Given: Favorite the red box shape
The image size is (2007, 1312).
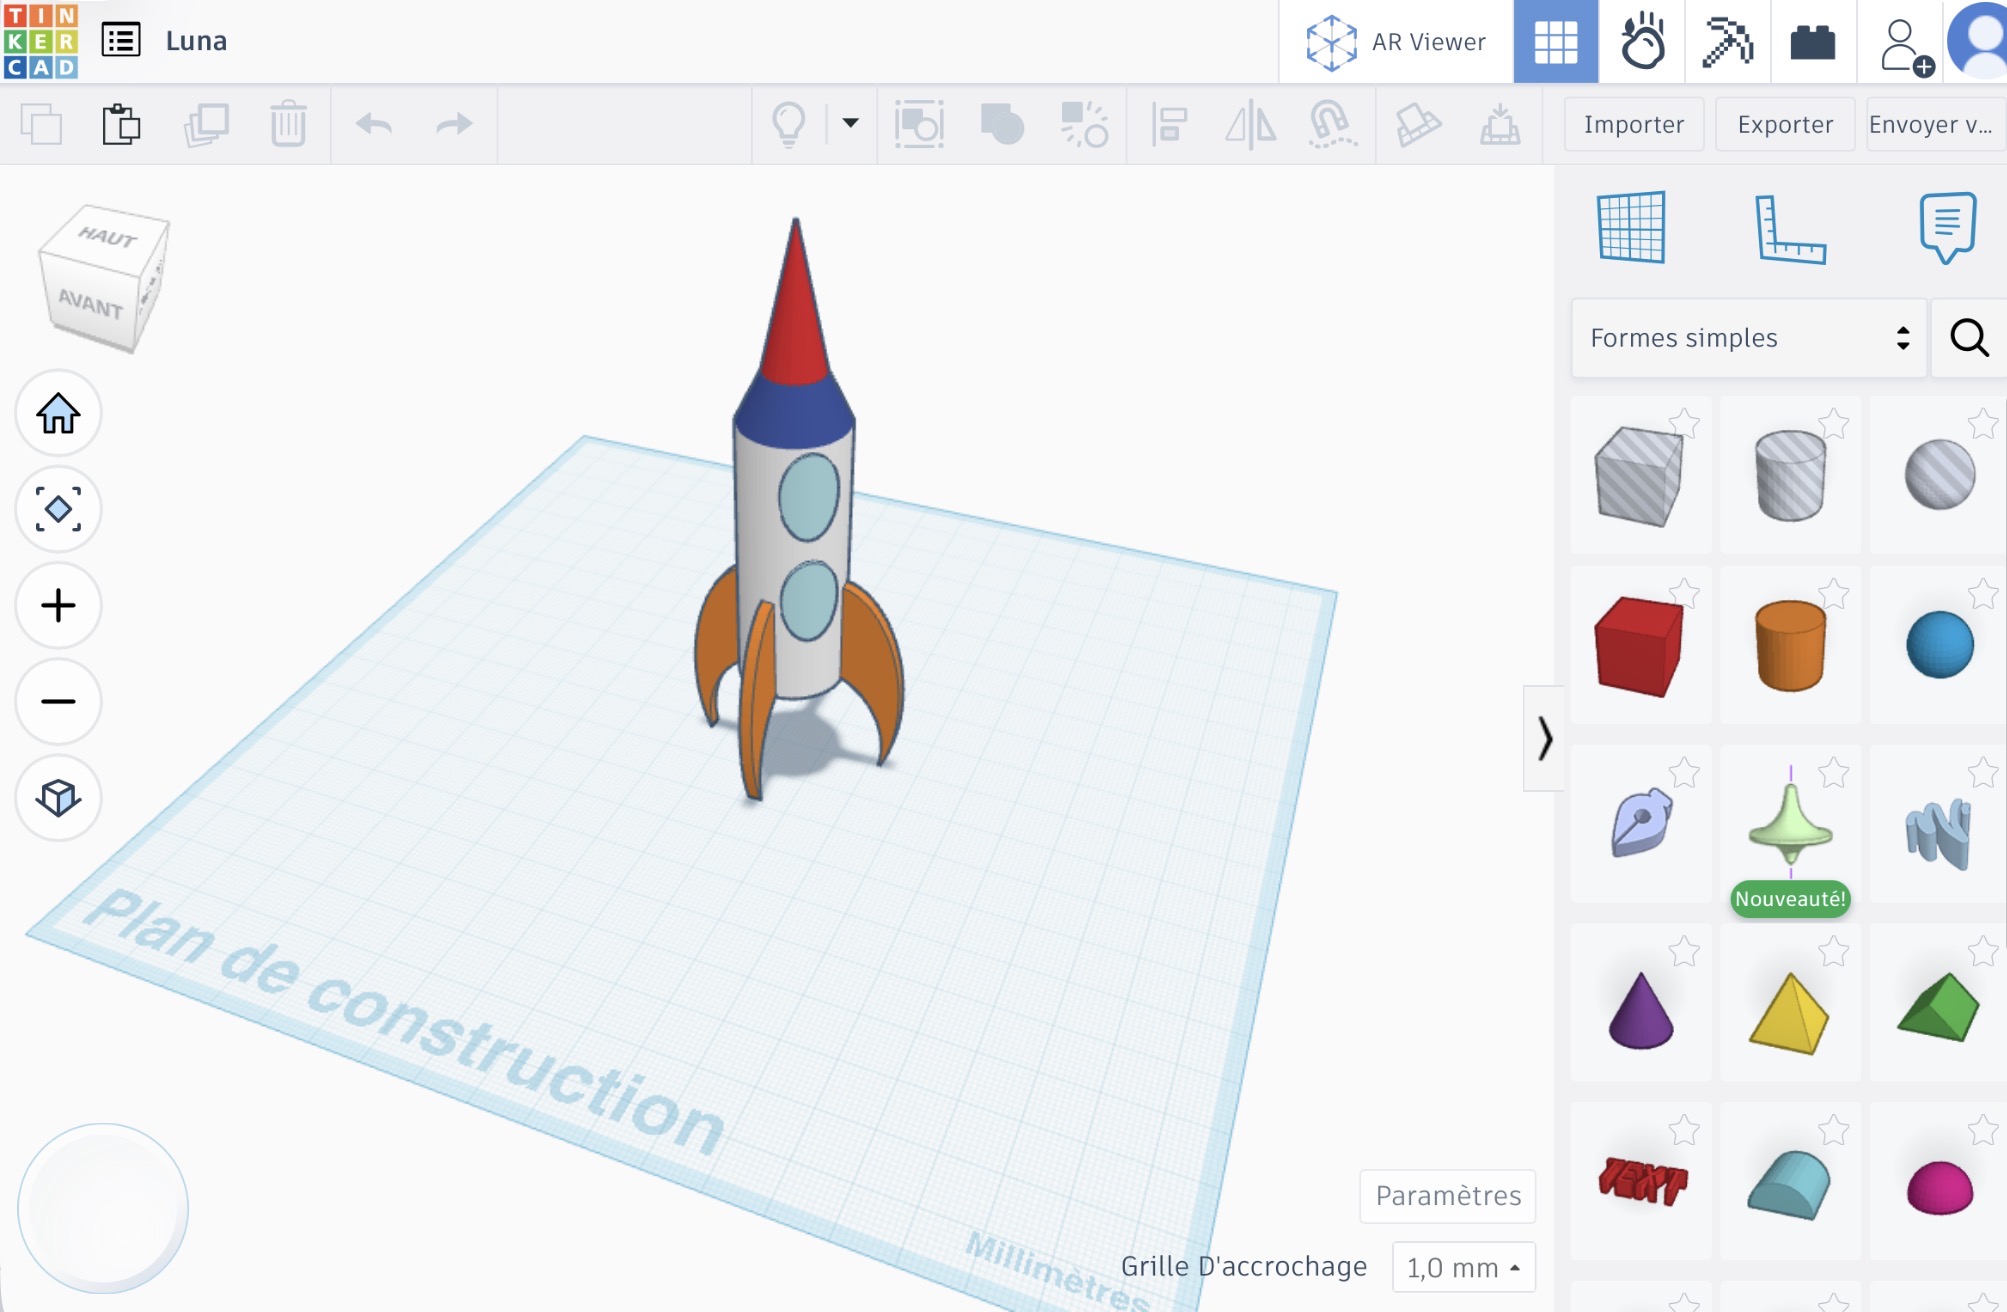Looking at the screenshot, I should (1685, 591).
